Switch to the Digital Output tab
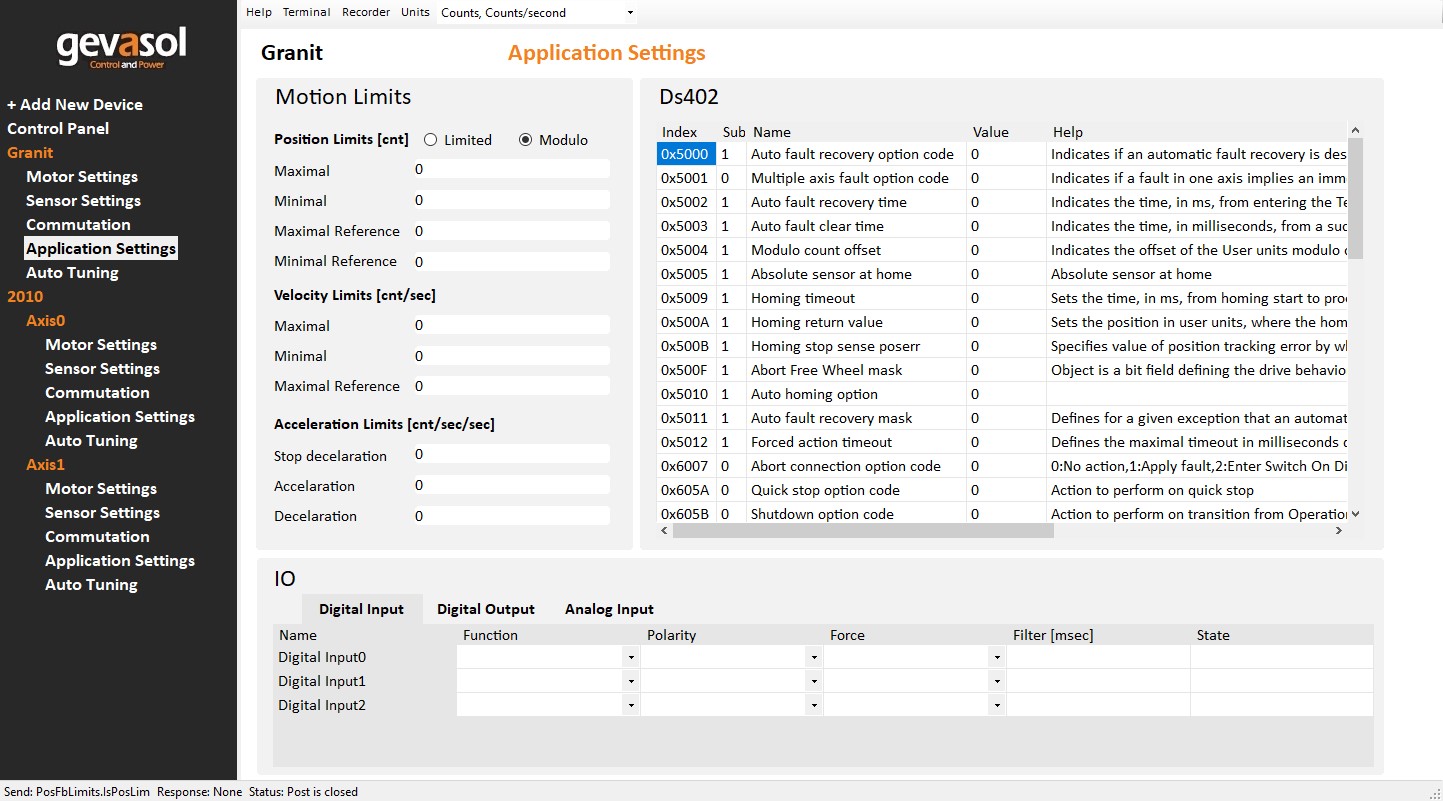 tap(485, 609)
